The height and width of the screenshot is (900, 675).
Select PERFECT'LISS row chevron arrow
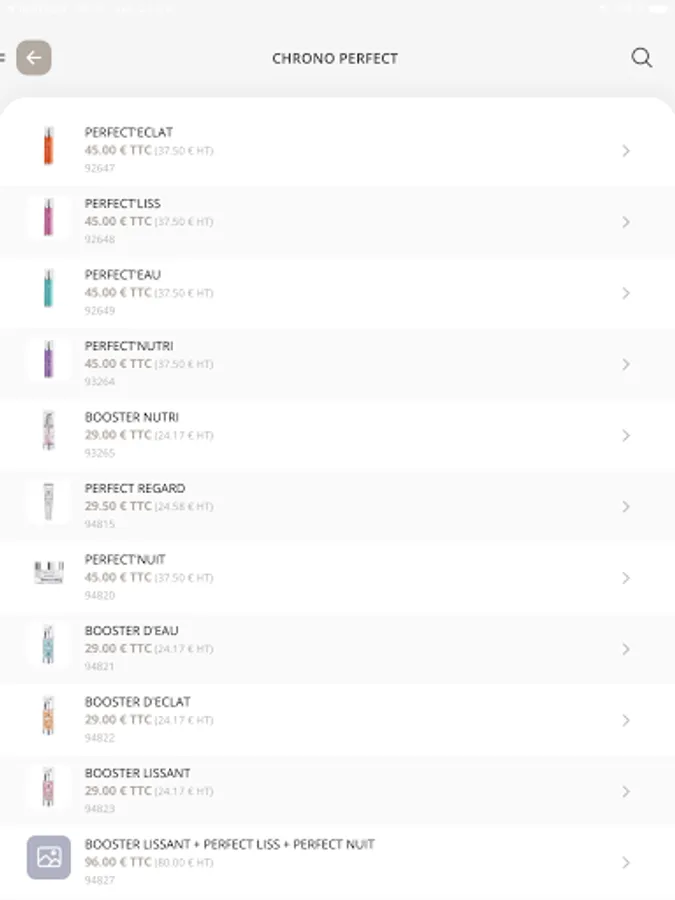point(626,222)
